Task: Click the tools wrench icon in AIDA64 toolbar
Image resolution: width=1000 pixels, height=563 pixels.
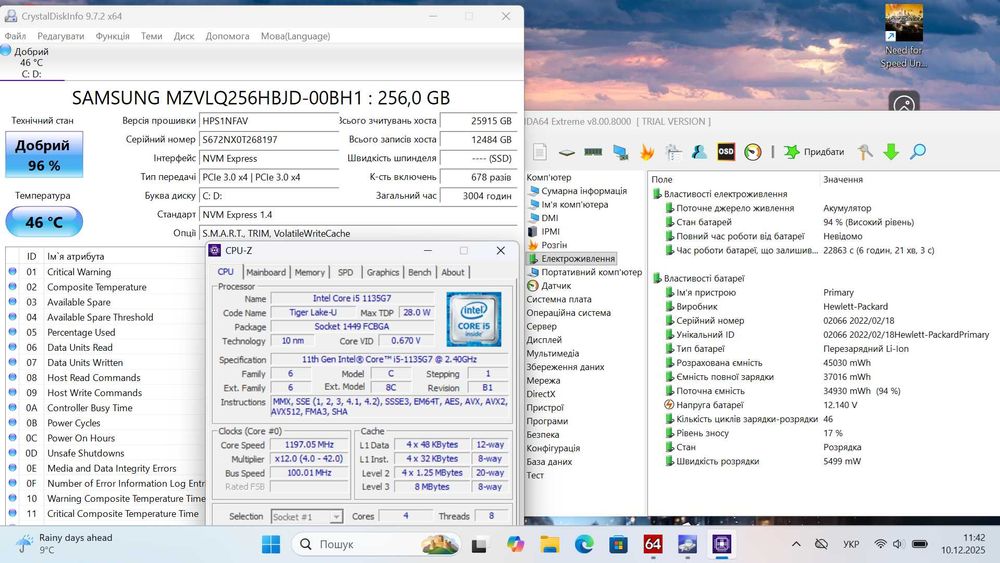Action: tap(865, 152)
